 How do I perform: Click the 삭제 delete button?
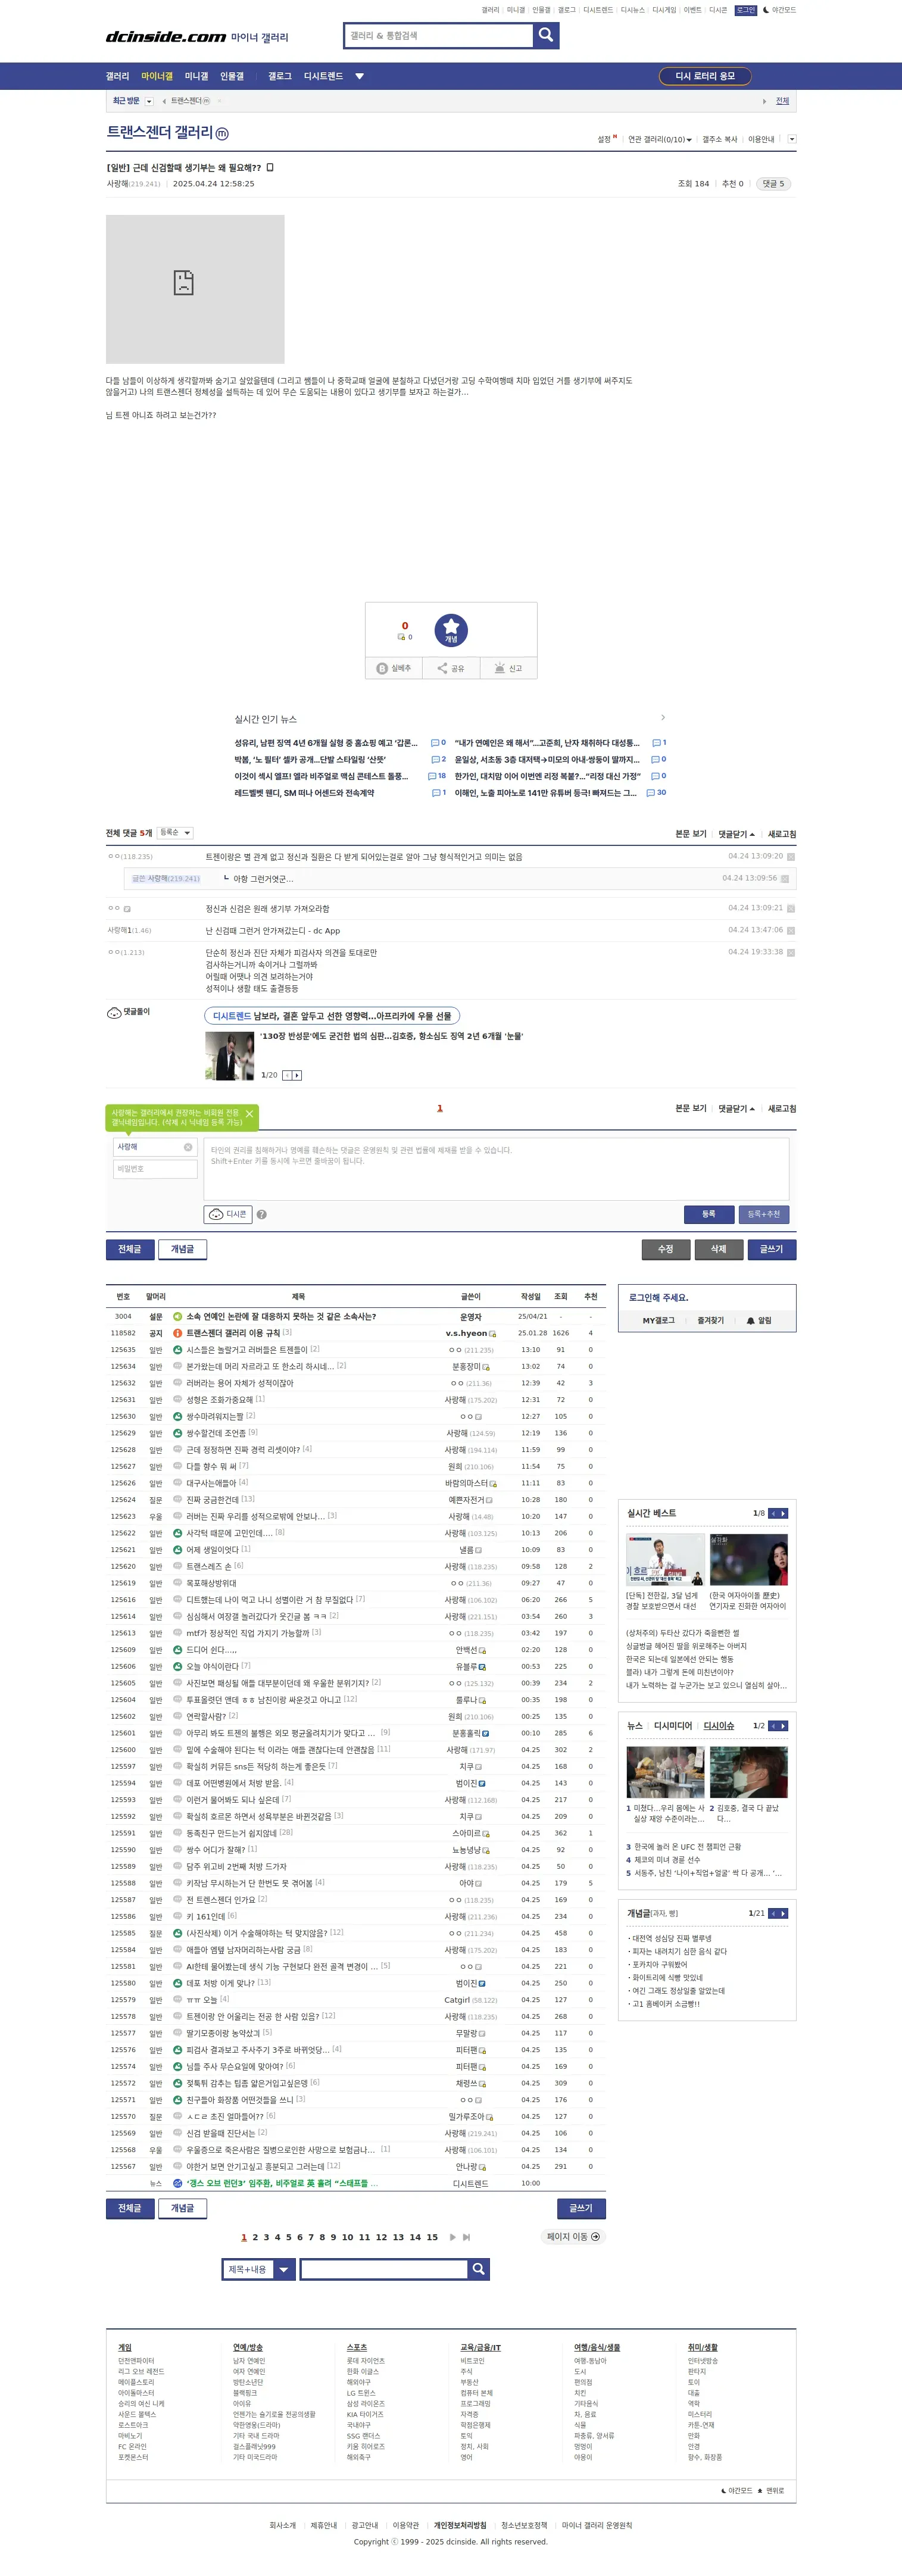(719, 1249)
